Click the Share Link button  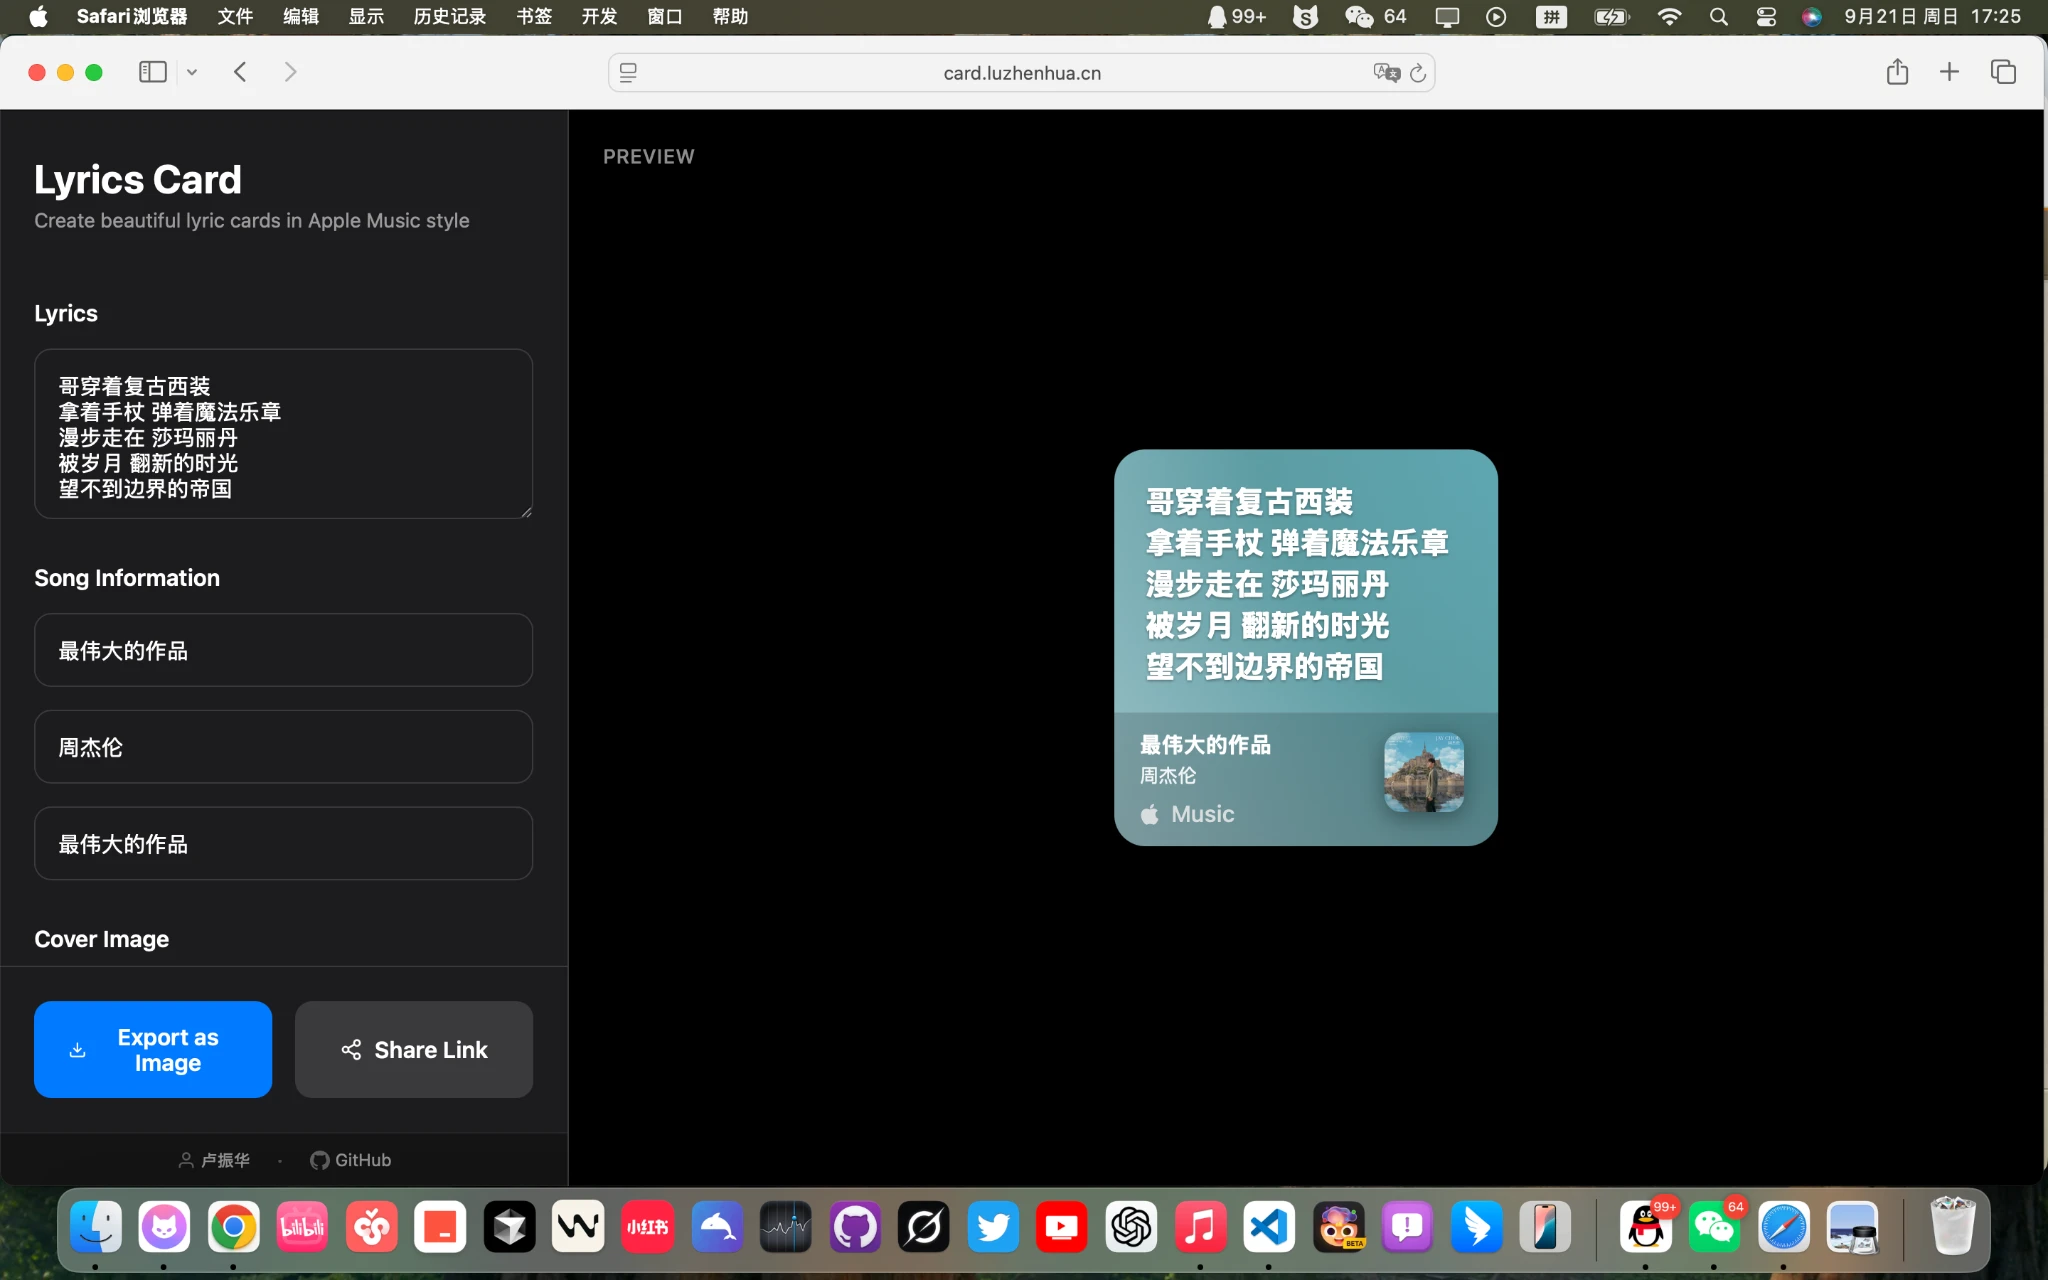coord(414,1049)
